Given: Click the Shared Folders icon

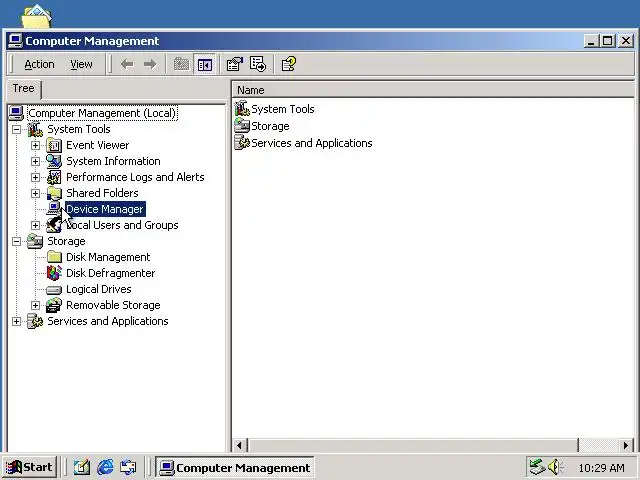Looking at the screenshot, I should pos(54,193).
